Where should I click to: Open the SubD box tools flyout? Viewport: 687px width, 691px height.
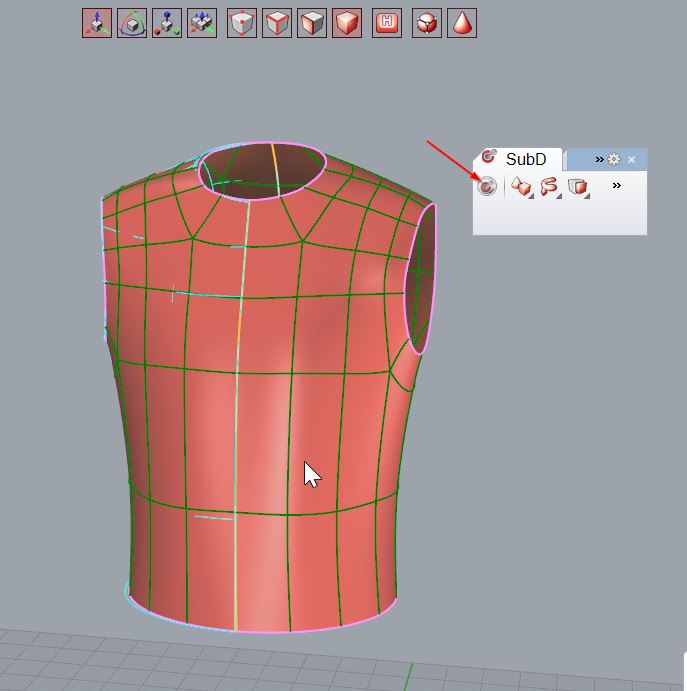click(577, 186)
